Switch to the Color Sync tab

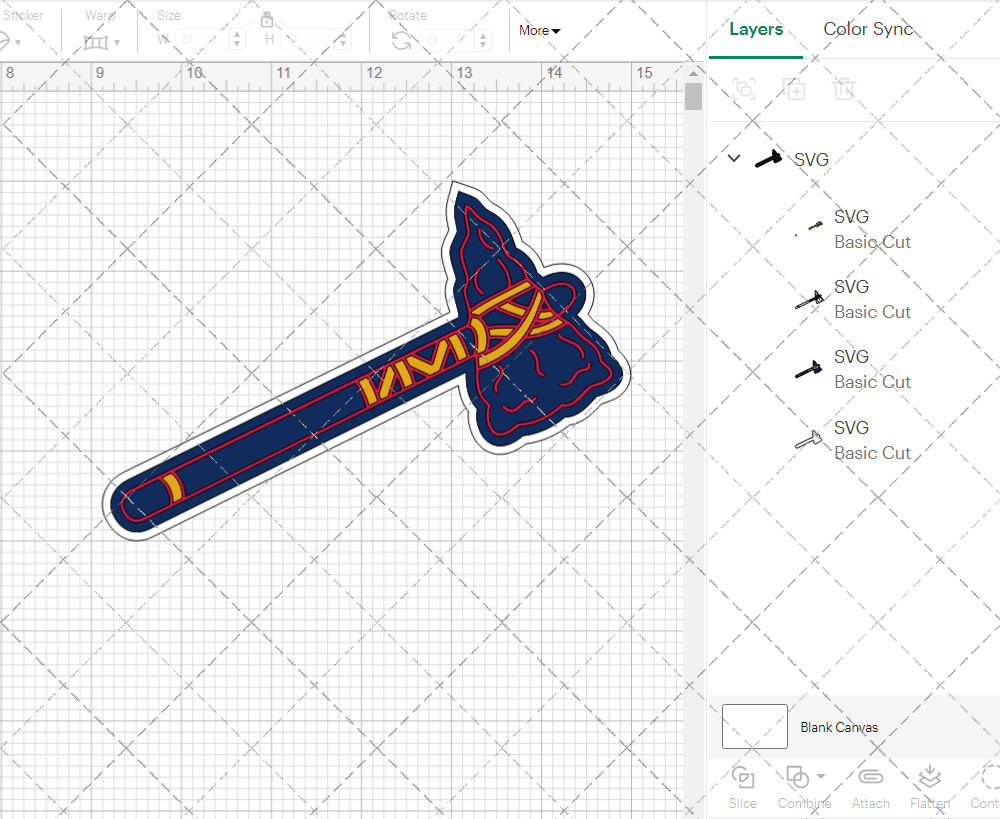pyautogui.click(x=868, y=29)
